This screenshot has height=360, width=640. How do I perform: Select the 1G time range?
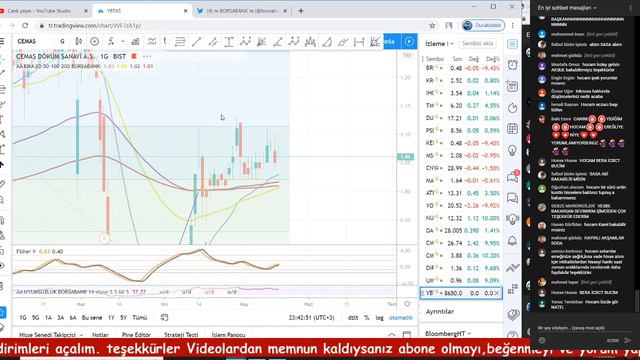[23, 318]
